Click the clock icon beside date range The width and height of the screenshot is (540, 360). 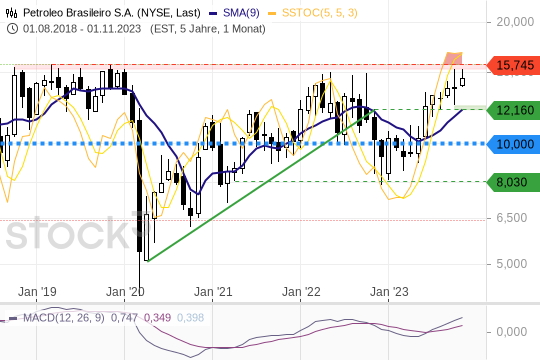point(12,29)
